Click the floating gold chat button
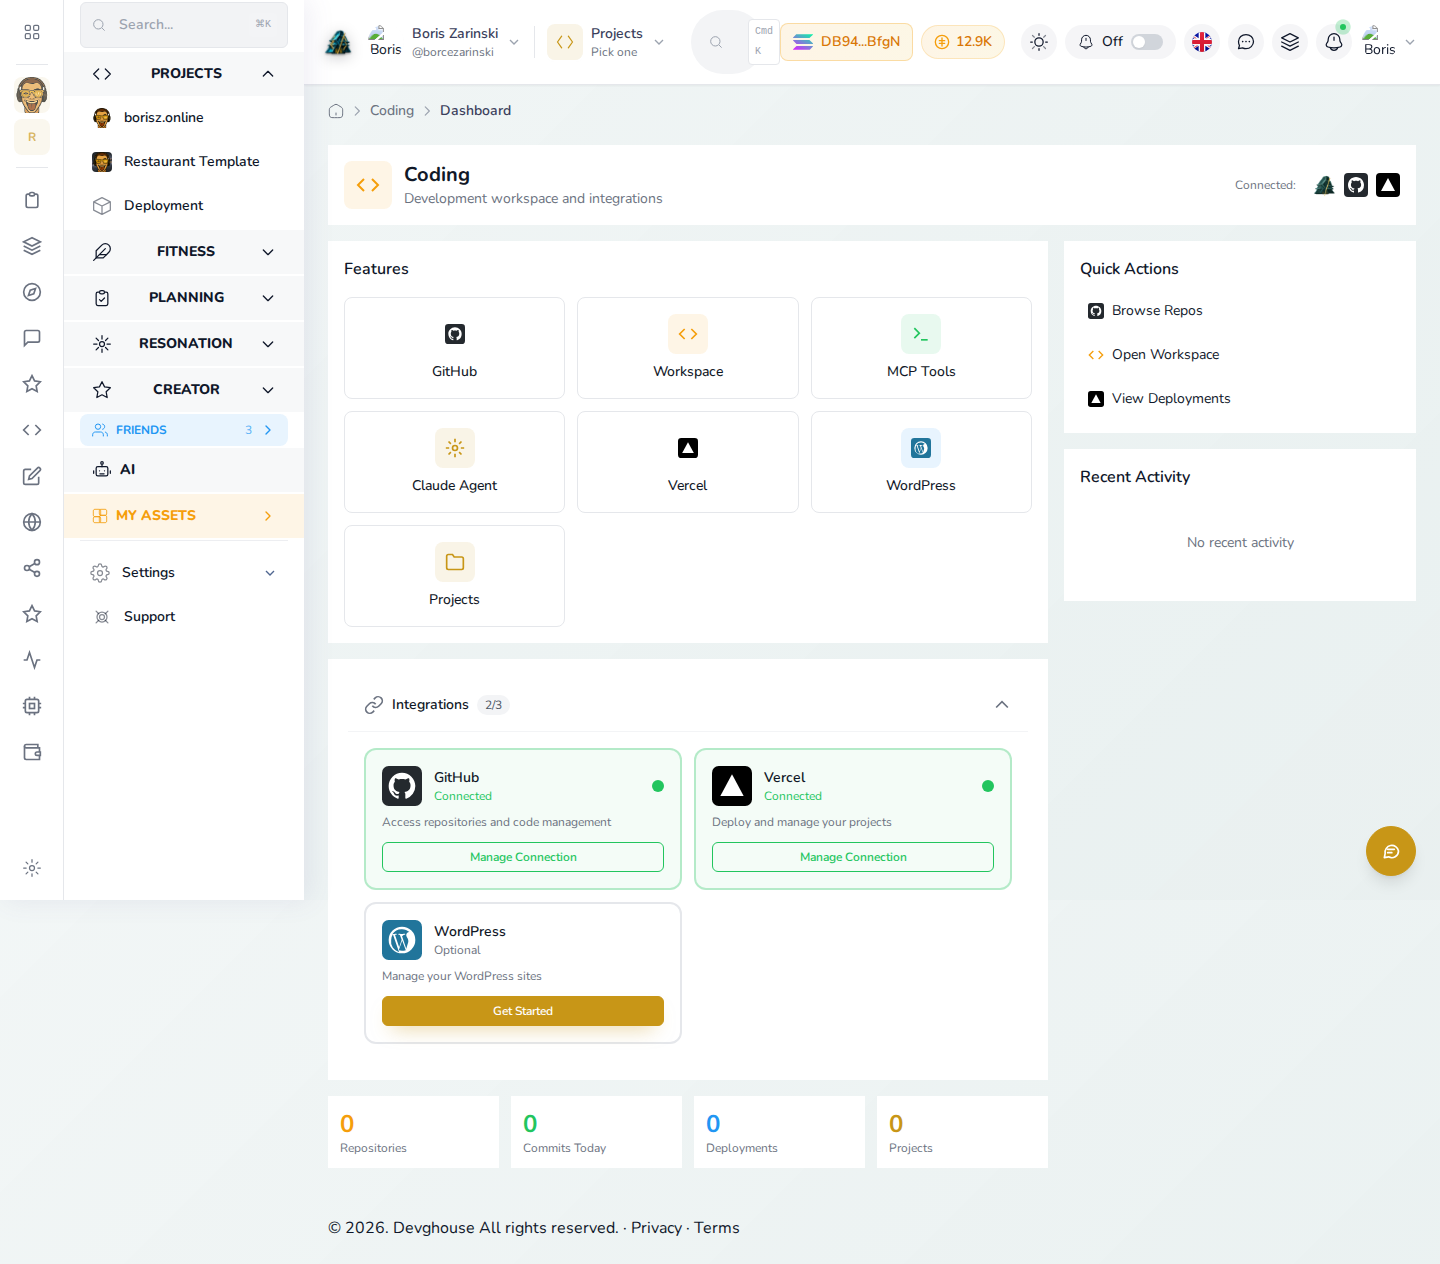Image resolution: width=1440 pixels, height=1264 pixels. (1391, 851)
